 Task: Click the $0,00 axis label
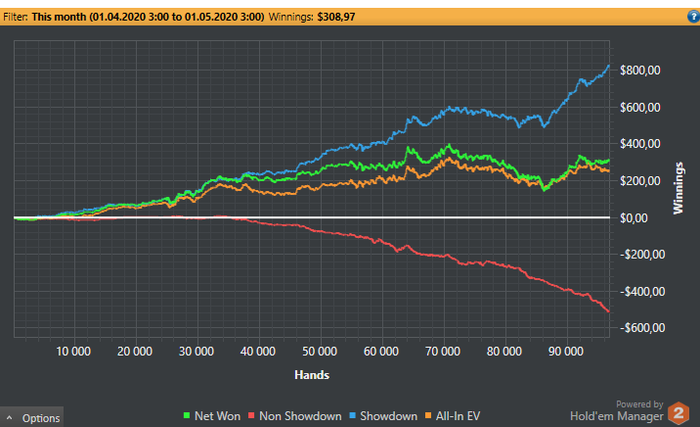(x=634, y=218)
